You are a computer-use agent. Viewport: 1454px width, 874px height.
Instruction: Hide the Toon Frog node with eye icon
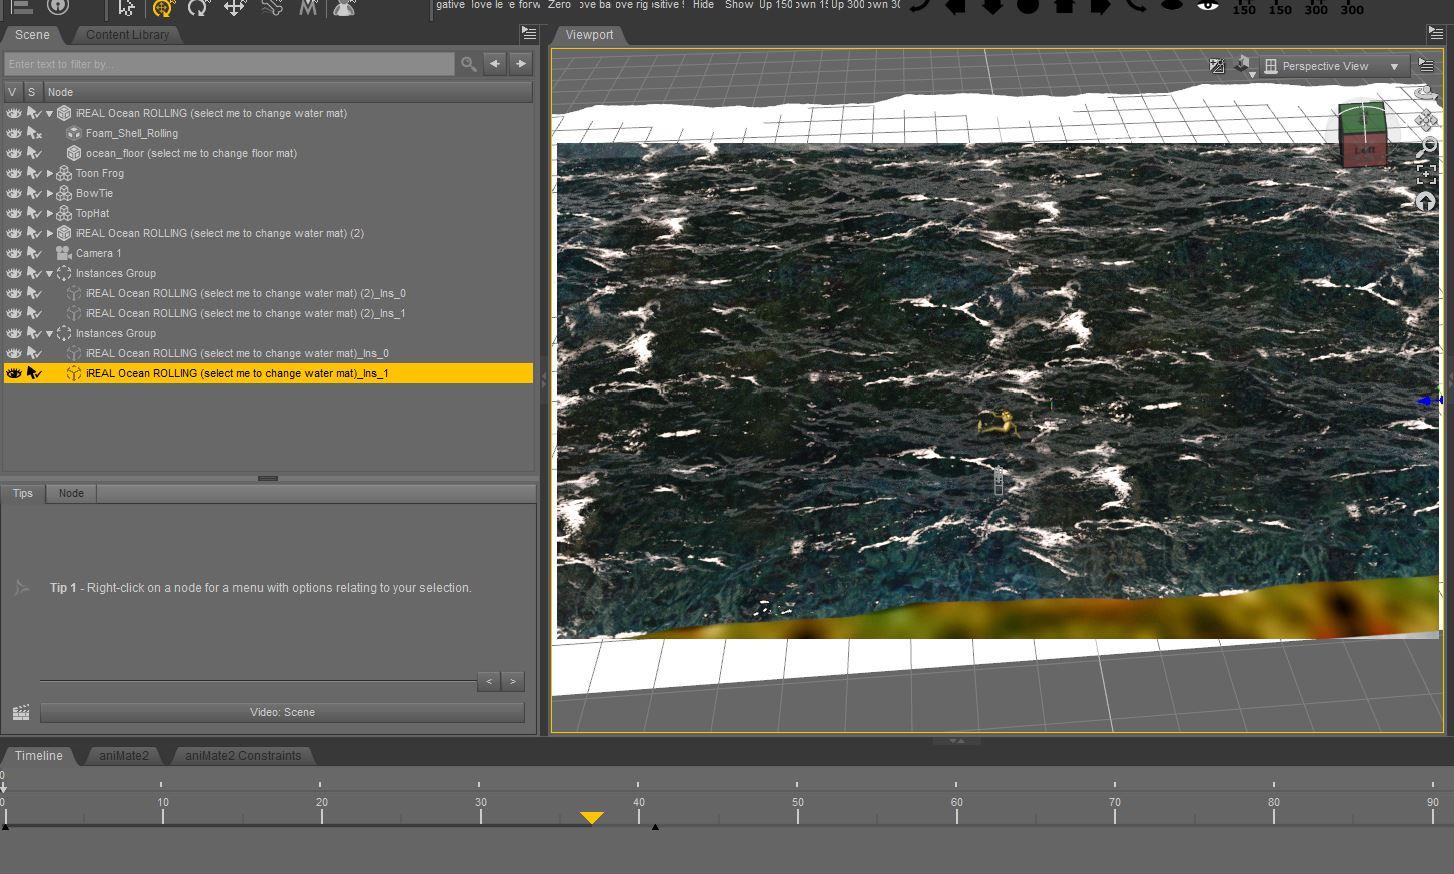point(14,173)
